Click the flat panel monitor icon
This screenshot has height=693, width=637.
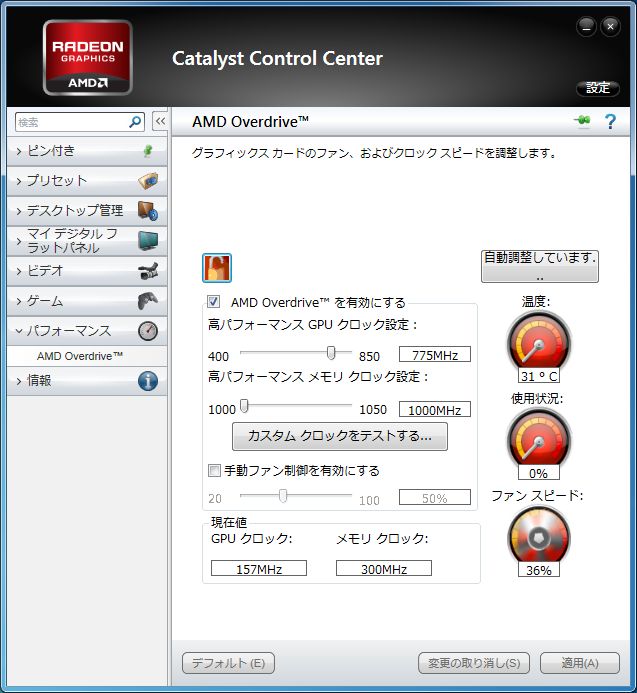148,241
